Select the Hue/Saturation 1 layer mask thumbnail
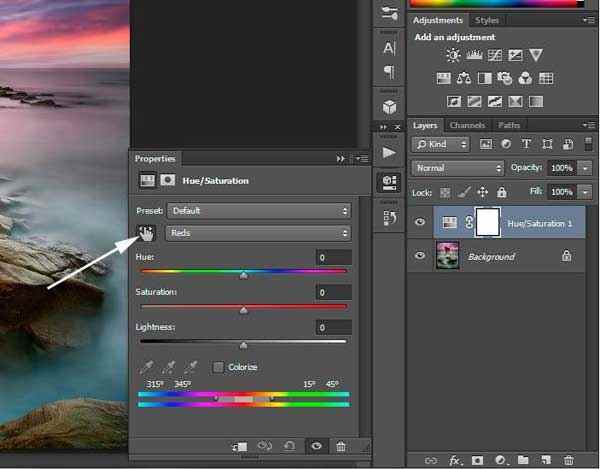600x469 pixels. click(487, 222)
